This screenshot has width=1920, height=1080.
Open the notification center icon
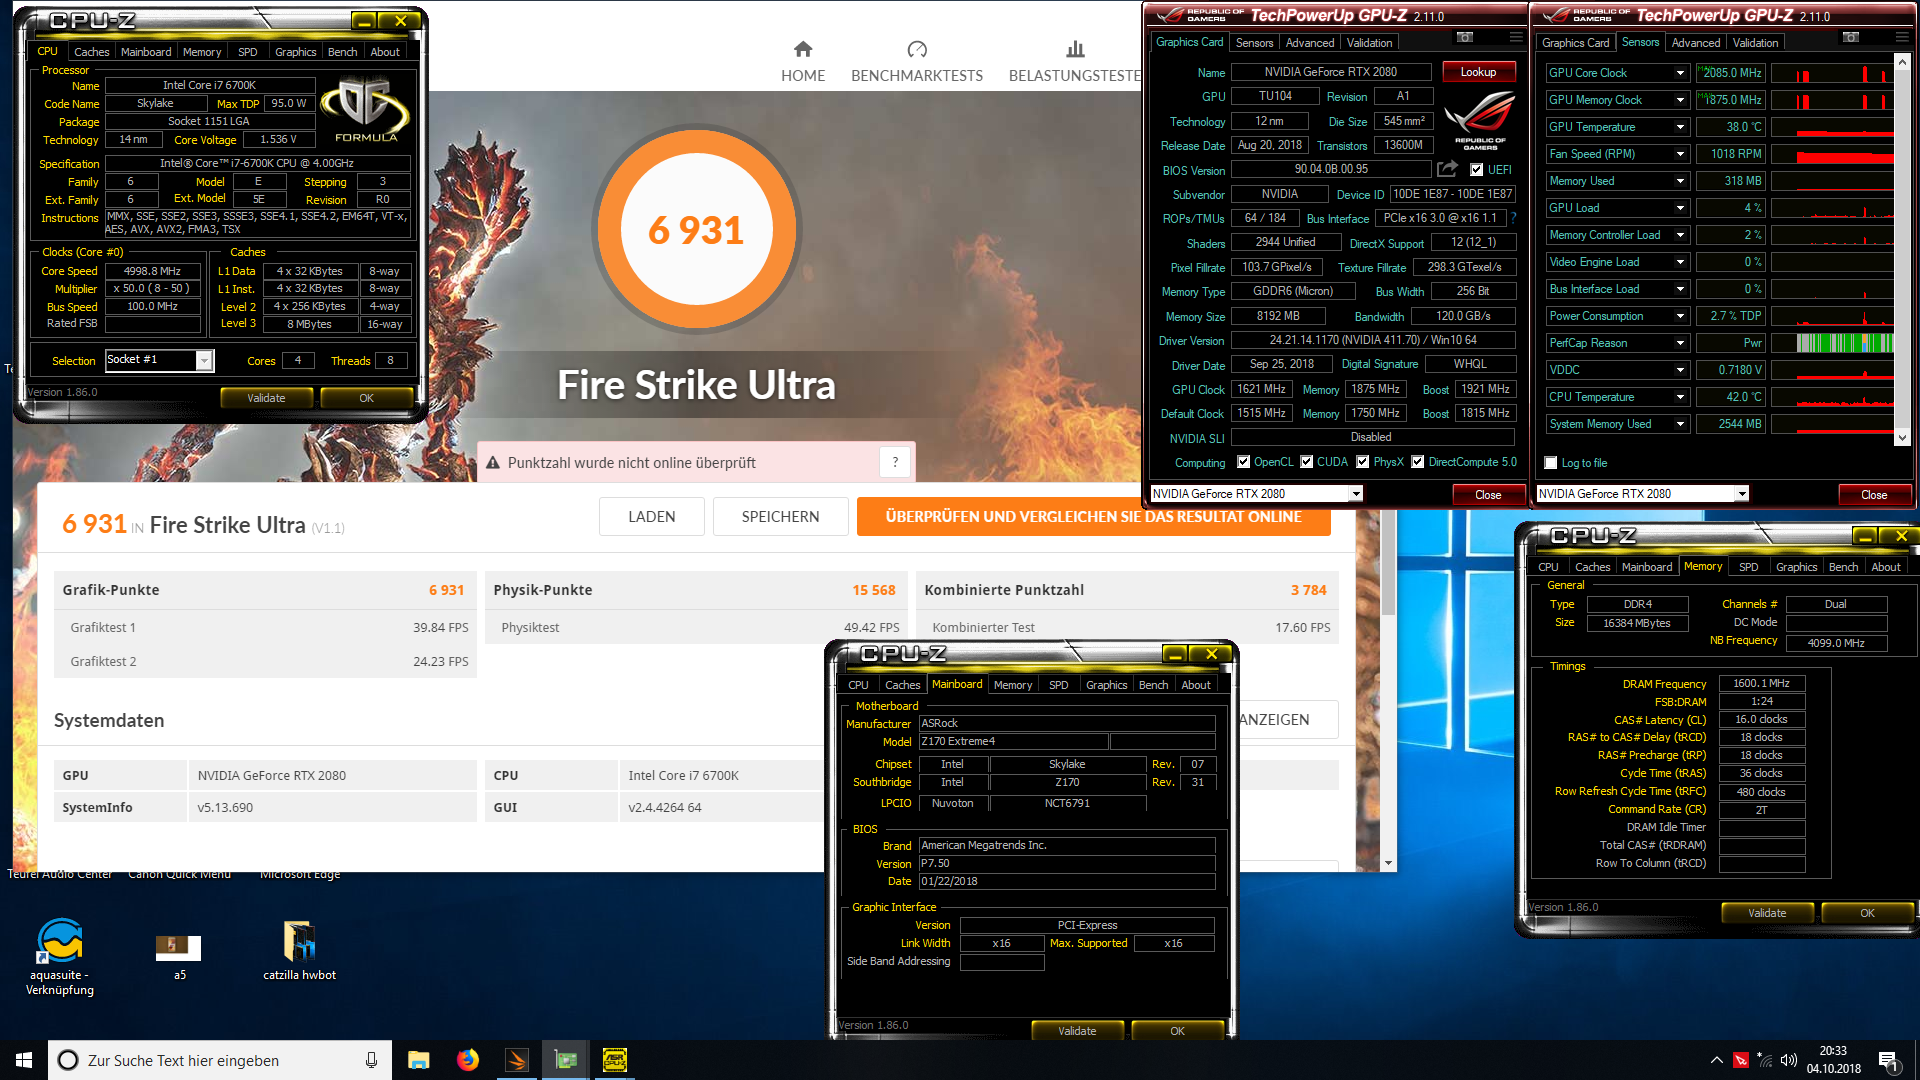[x=1889, y=1061]
